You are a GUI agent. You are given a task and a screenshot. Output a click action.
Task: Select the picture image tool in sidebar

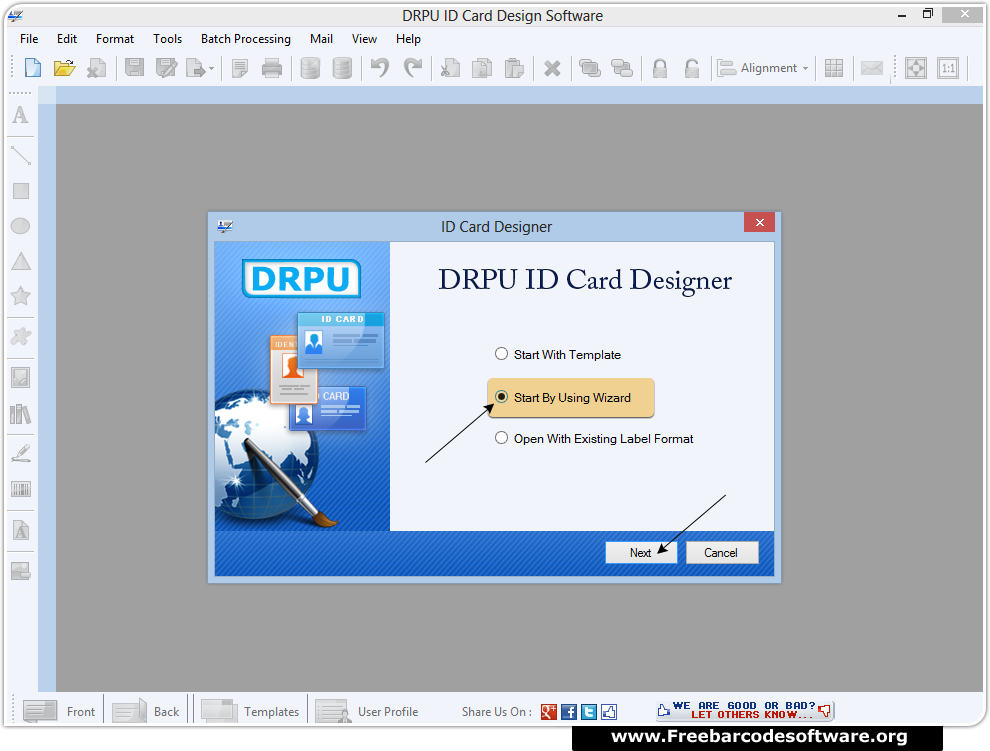click(21, 378)
